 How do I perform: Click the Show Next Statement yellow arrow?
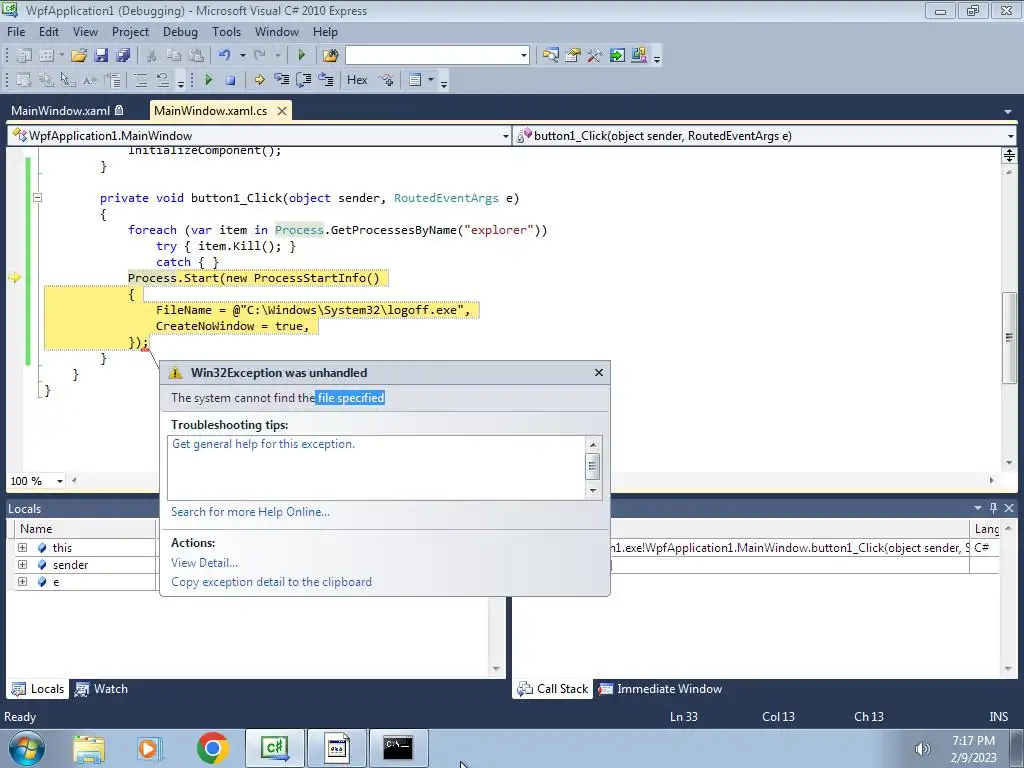click(259, 80)
